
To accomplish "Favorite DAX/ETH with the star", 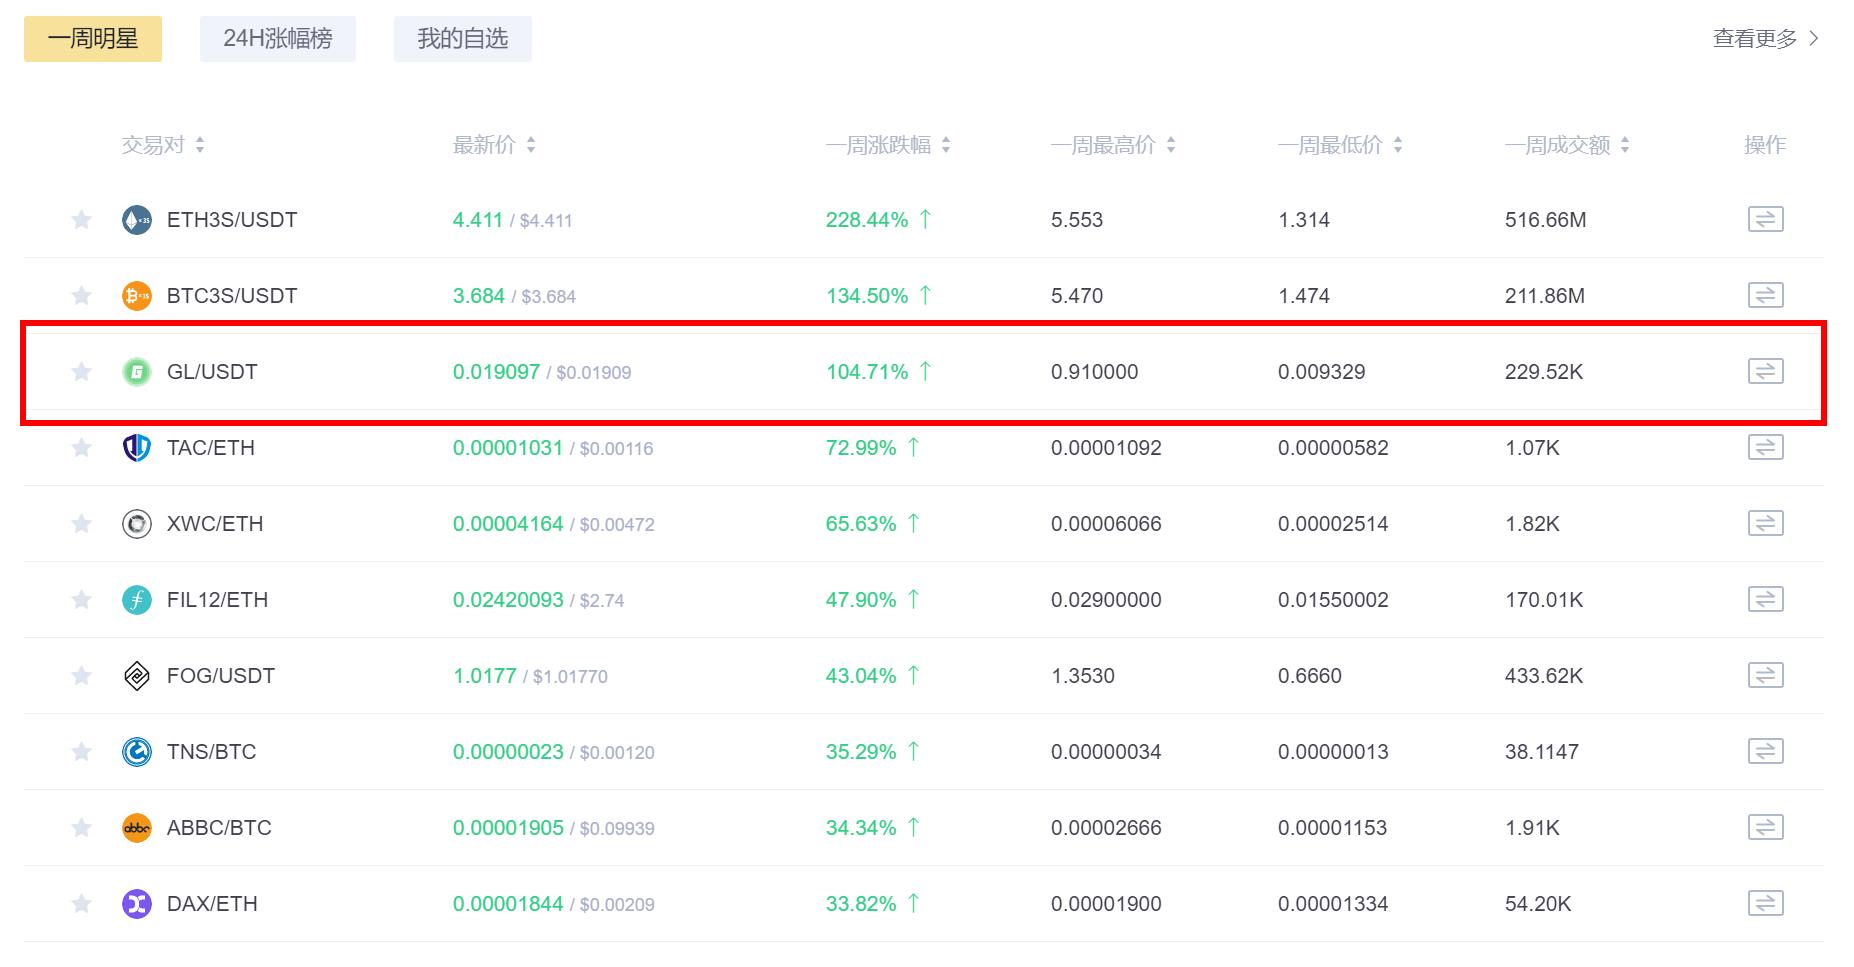I will 82,903.
